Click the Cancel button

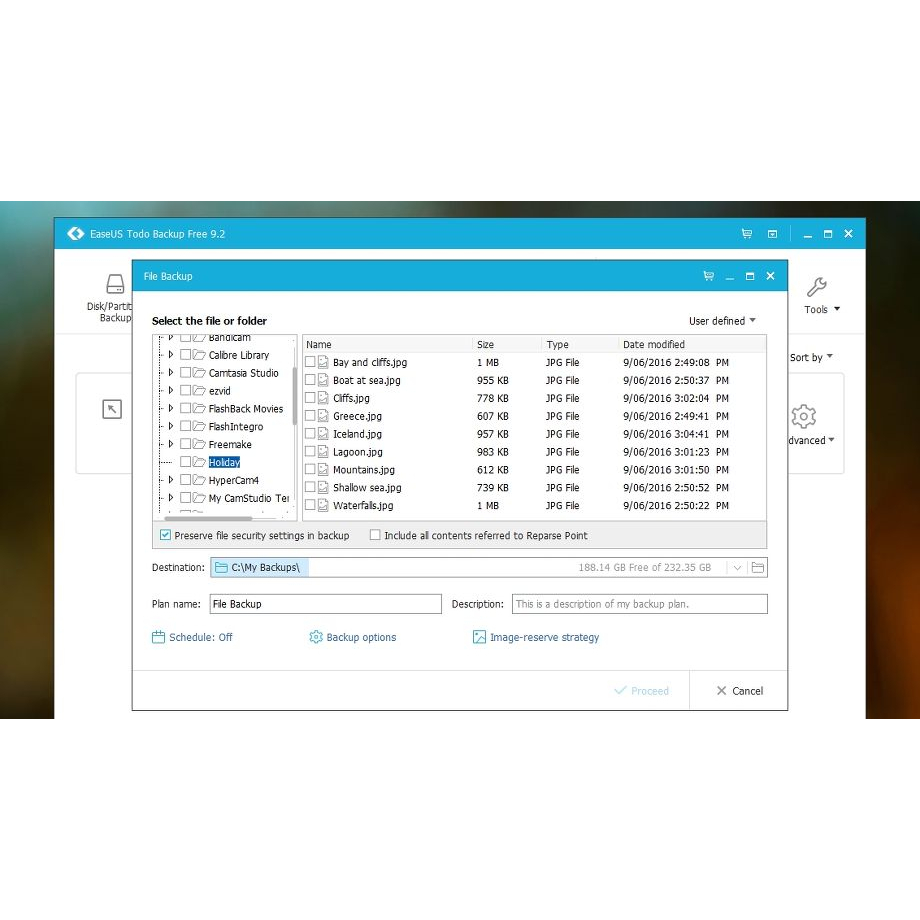tap(739, 691)
